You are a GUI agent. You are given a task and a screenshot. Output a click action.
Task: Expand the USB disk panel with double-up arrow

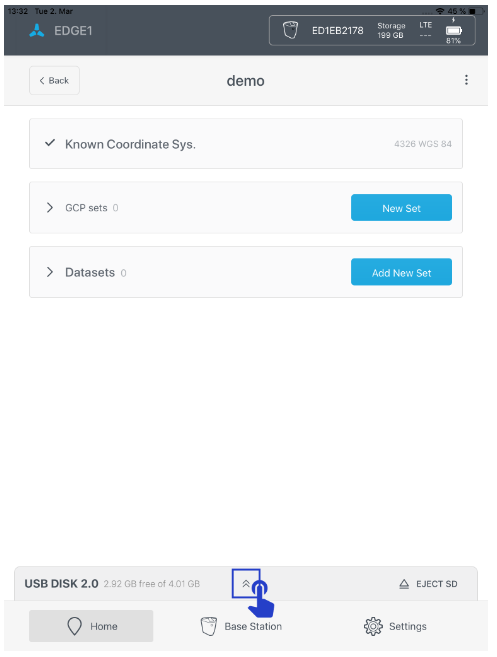[x=246, y=583]
